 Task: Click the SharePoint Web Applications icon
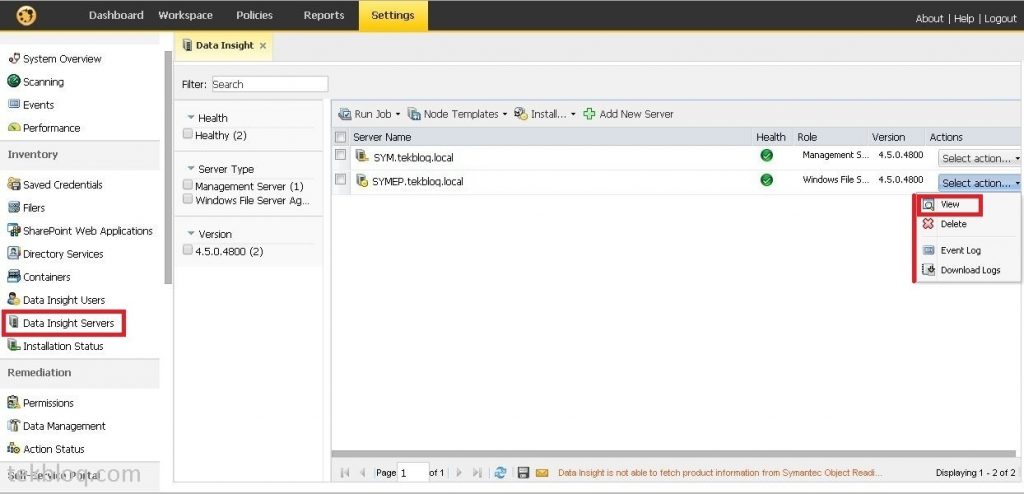[x=14, y=231]
